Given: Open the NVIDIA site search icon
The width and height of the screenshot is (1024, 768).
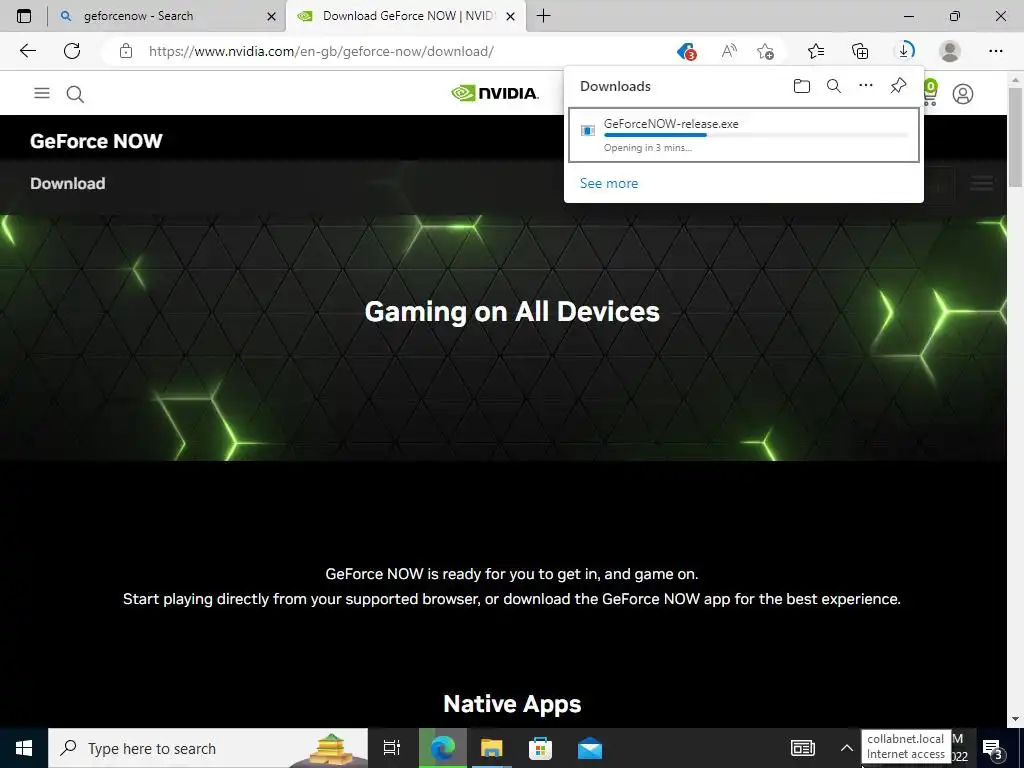Looking at the screenshot, I should coord(75,94).
